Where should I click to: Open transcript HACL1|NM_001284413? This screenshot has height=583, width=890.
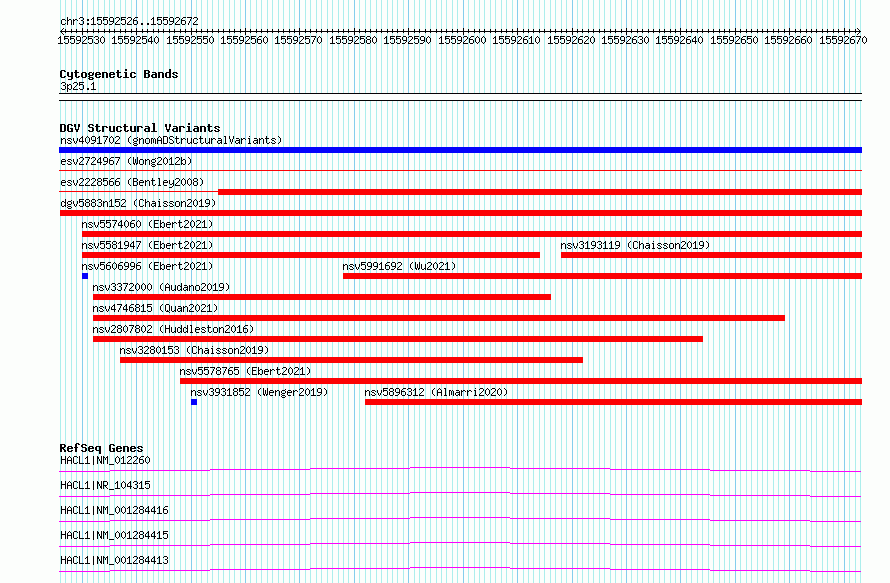click(114, 560)
